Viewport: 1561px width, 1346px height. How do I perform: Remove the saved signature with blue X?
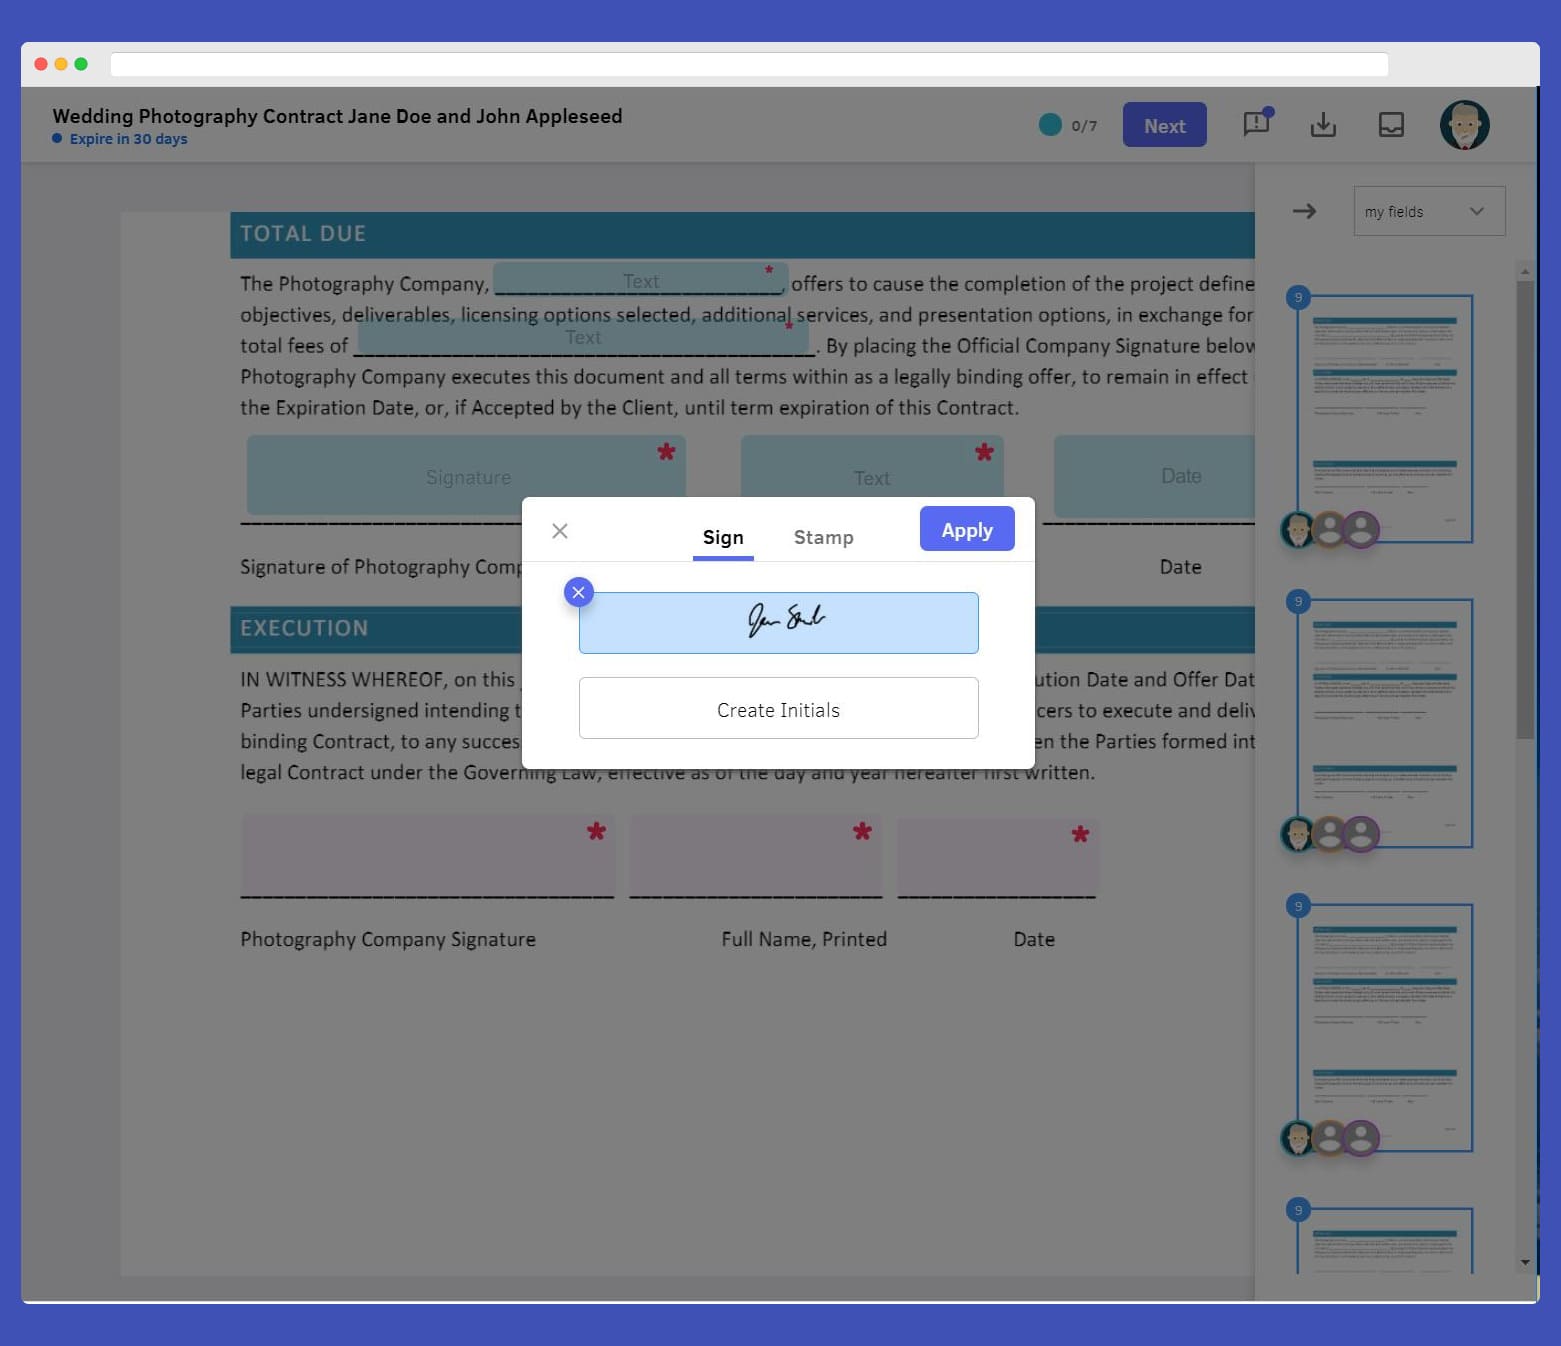pos(578,592)
